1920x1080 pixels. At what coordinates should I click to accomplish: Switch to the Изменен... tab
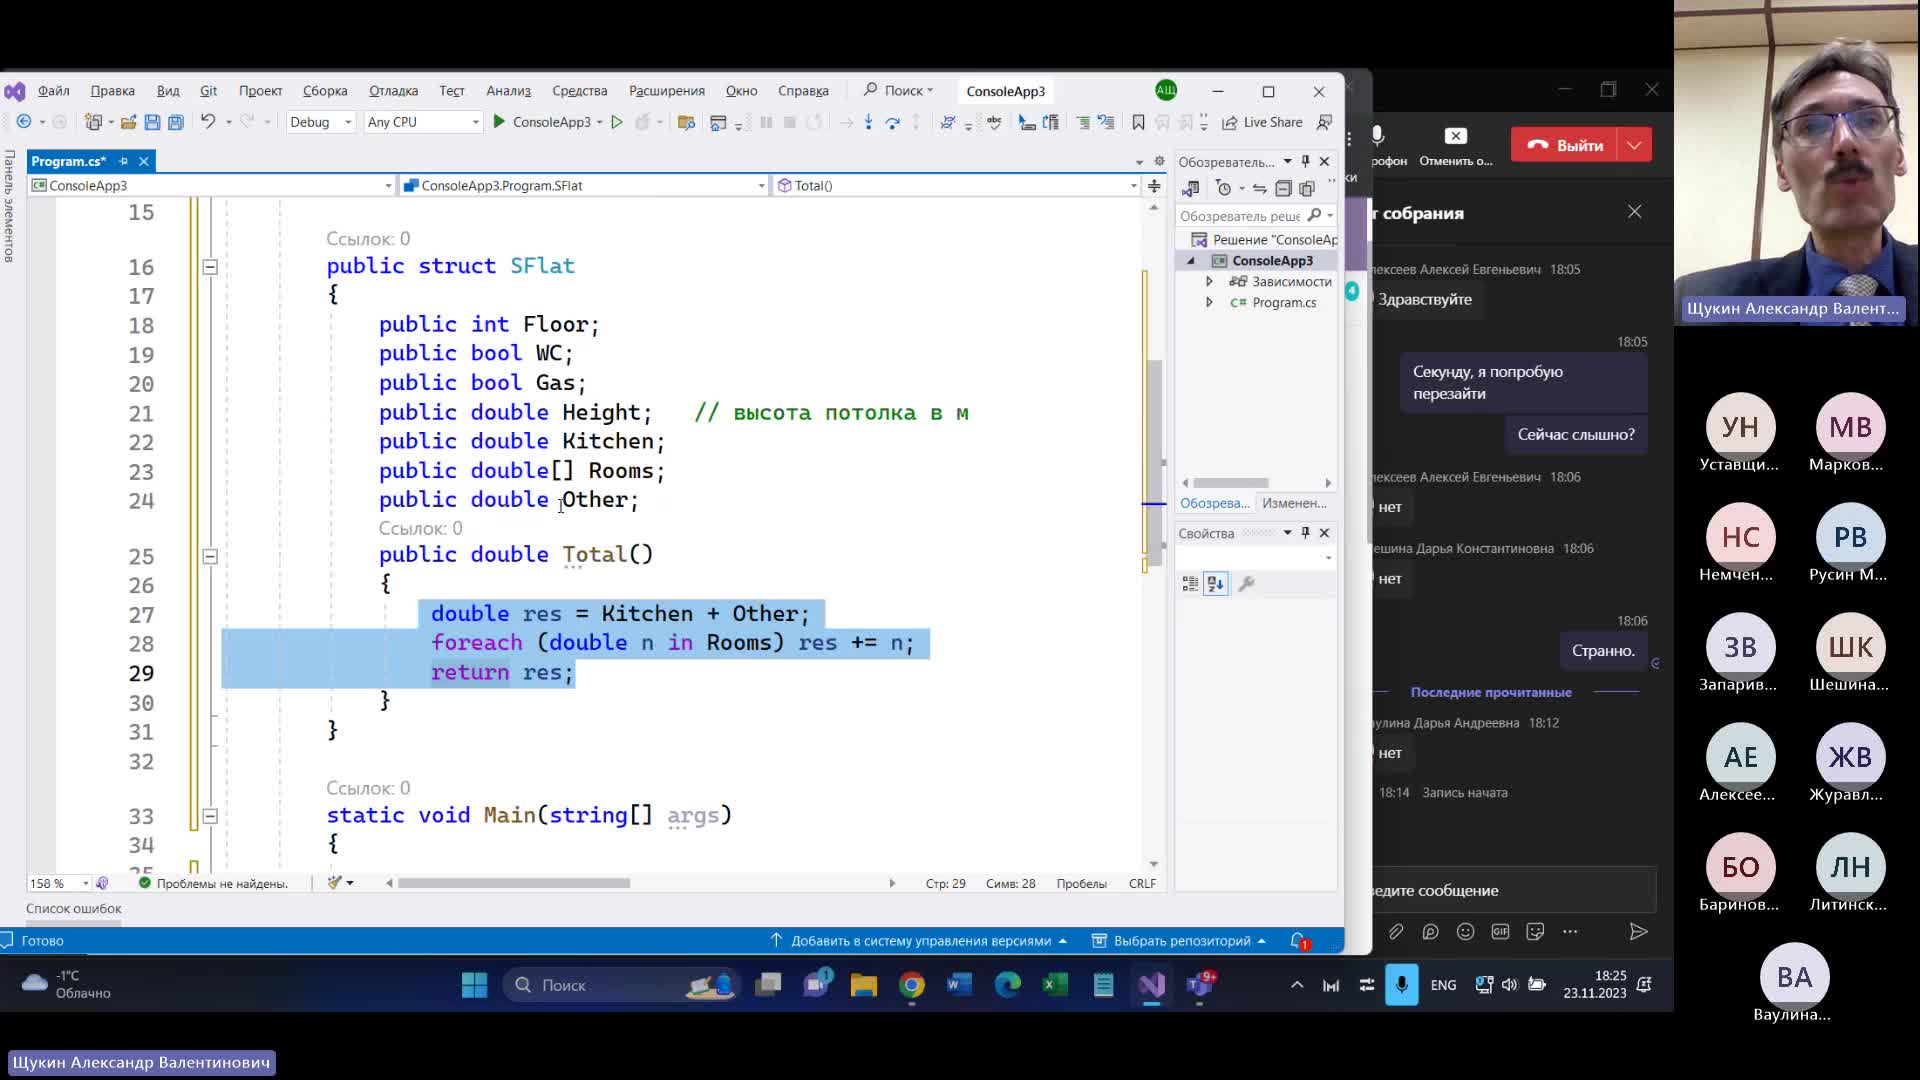click(x=1294, y=503)
